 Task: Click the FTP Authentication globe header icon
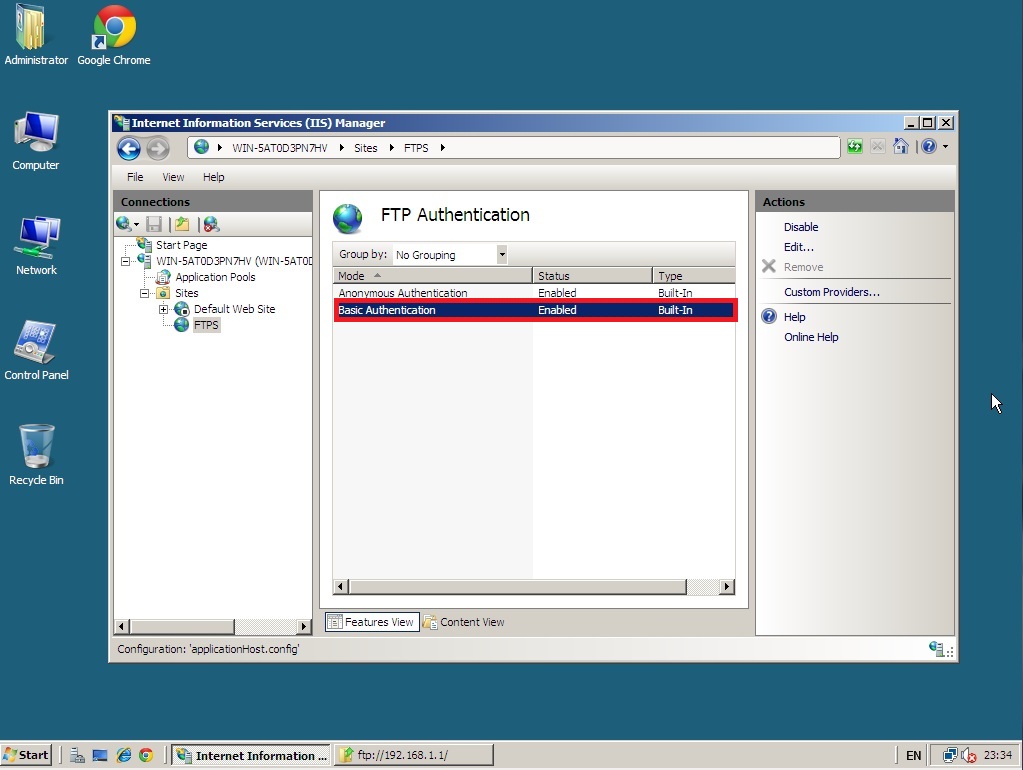pyautogui.click(x=347, y=219)
